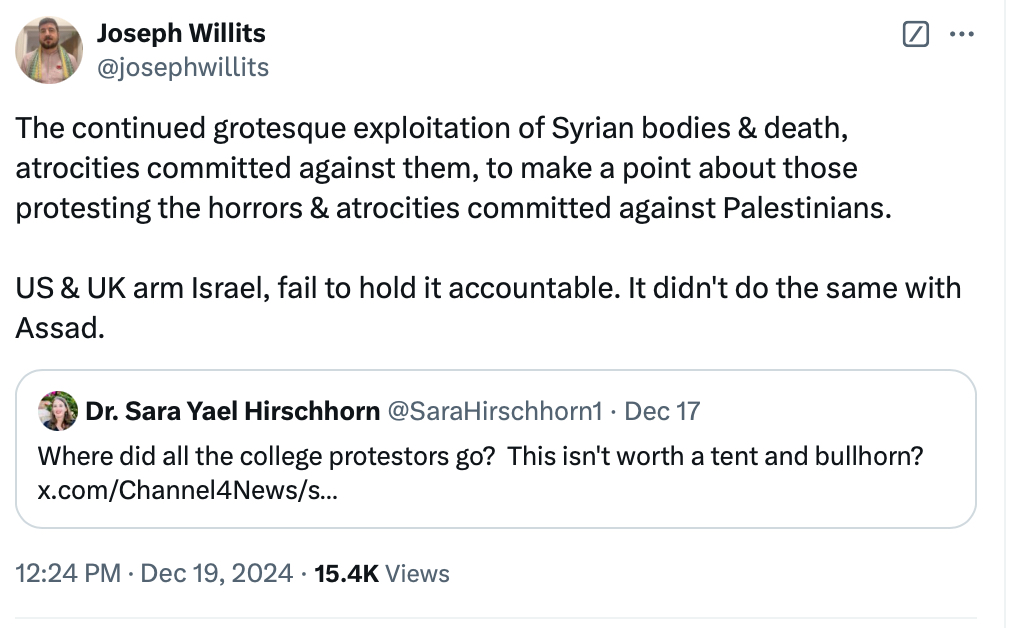The width and height of the screenshot is (1018, 628).
Task: Open Dr. Sara Yael Hirschhorn's profile name
Action: pos(232,411)
